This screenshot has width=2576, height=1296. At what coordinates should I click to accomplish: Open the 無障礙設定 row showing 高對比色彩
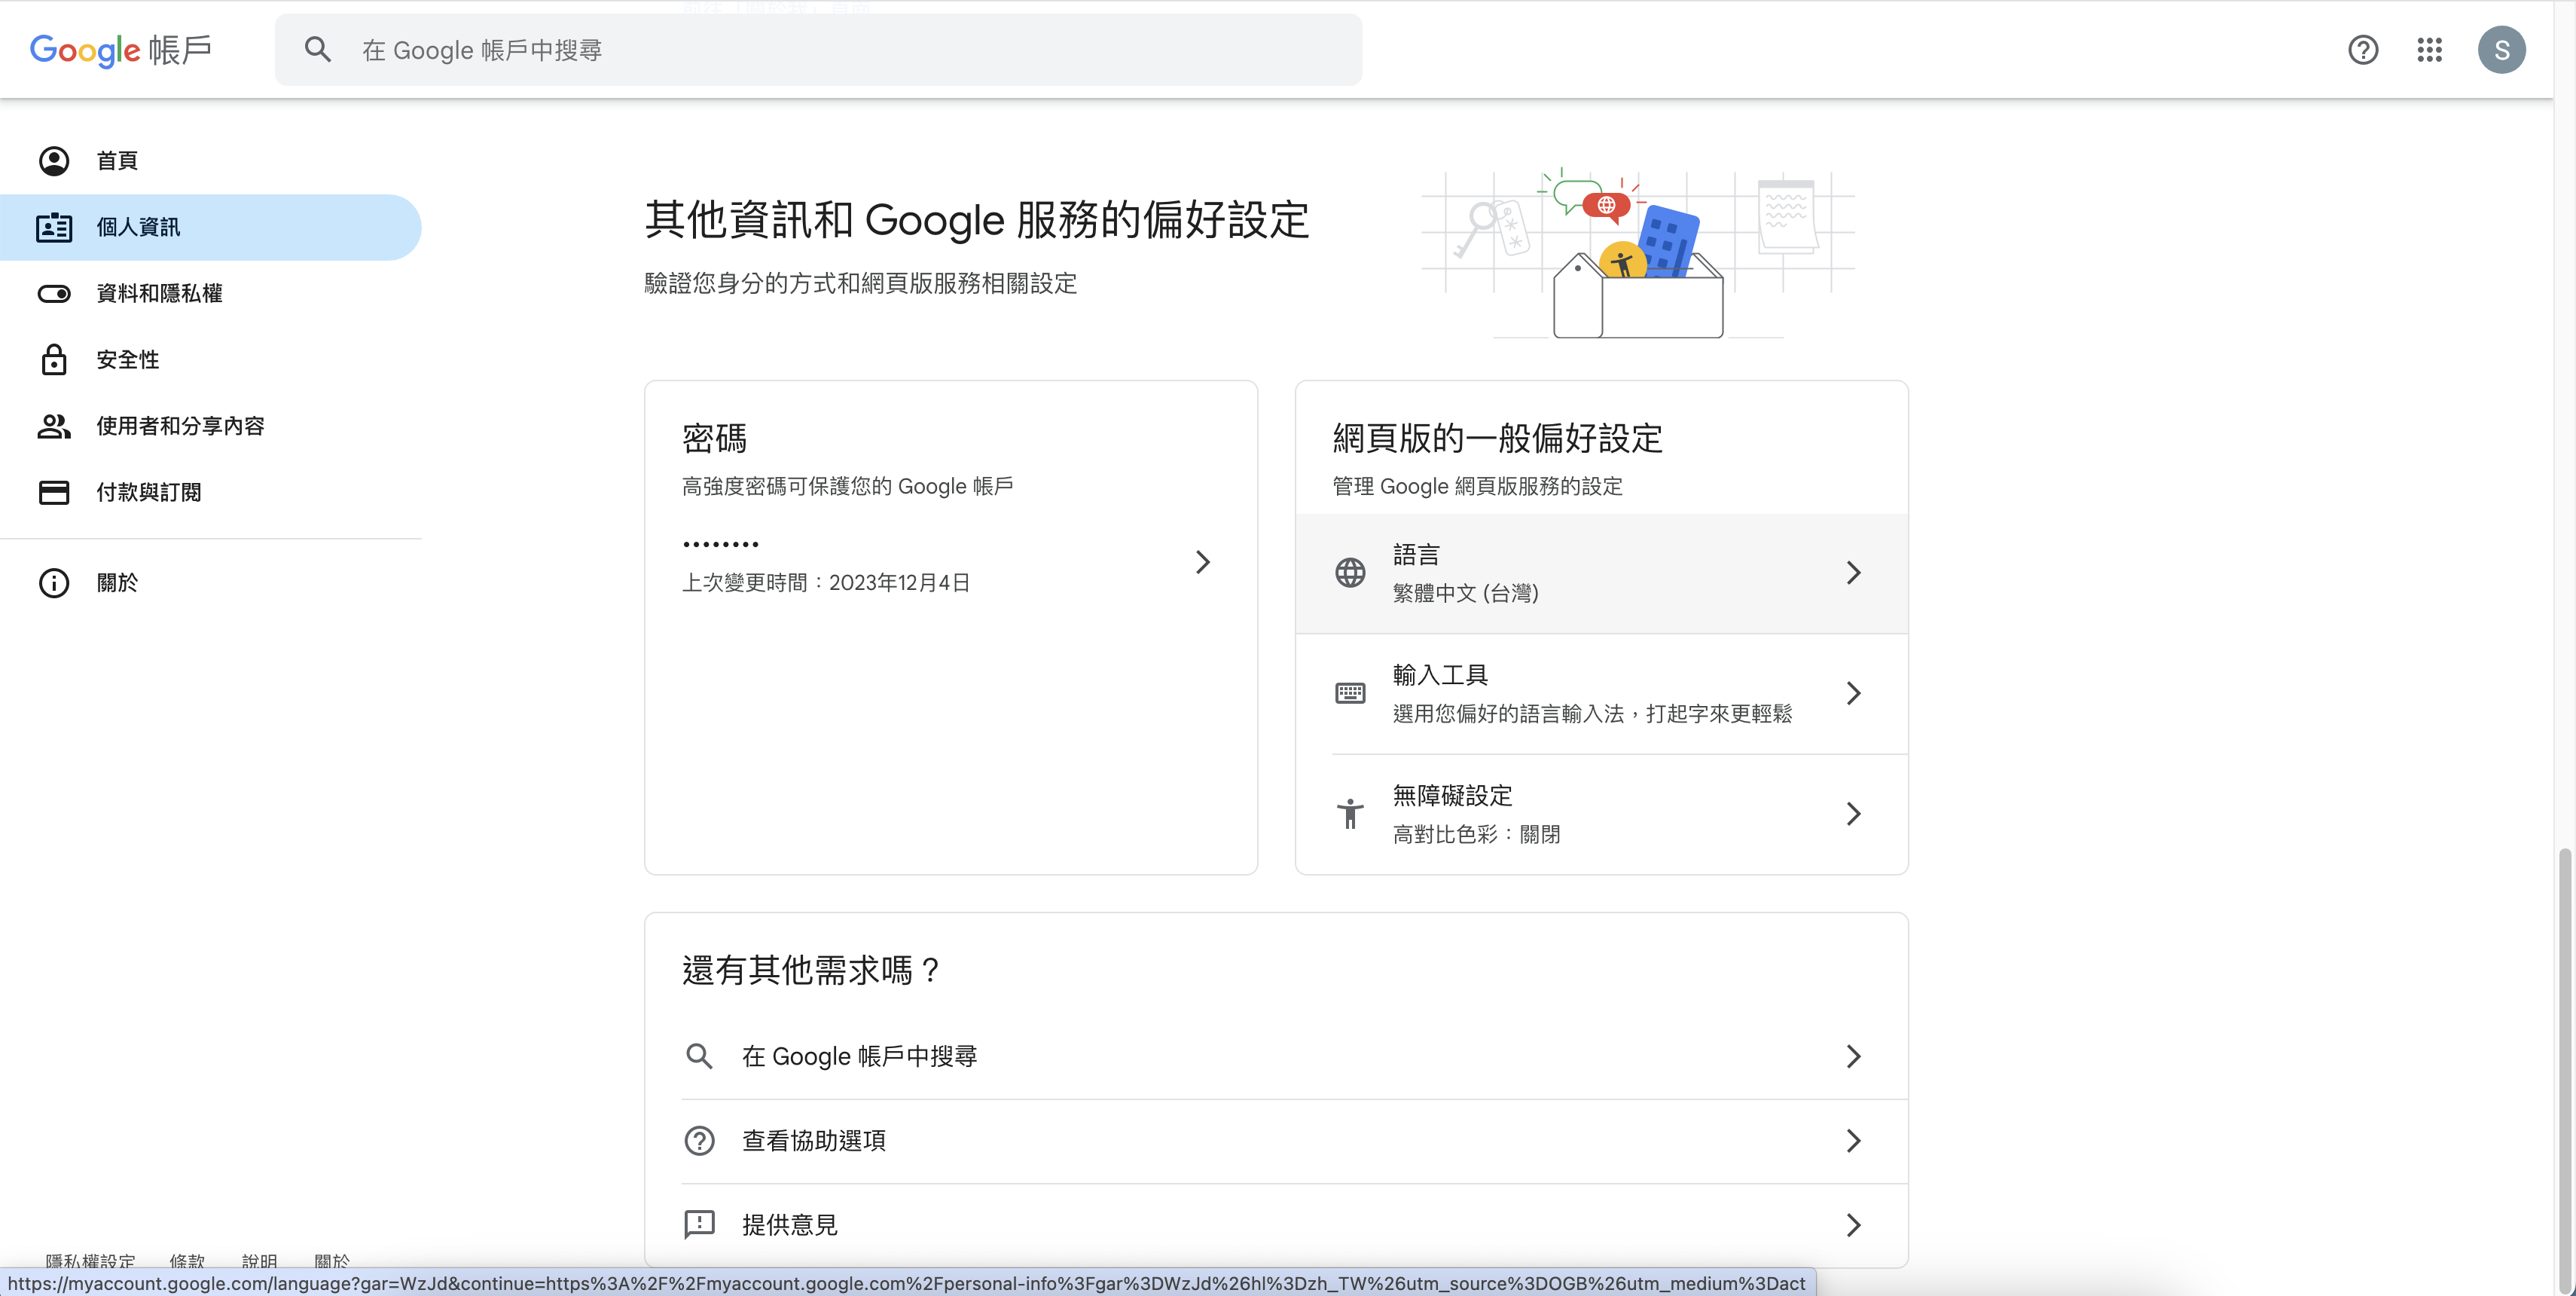pos(1600,814)
